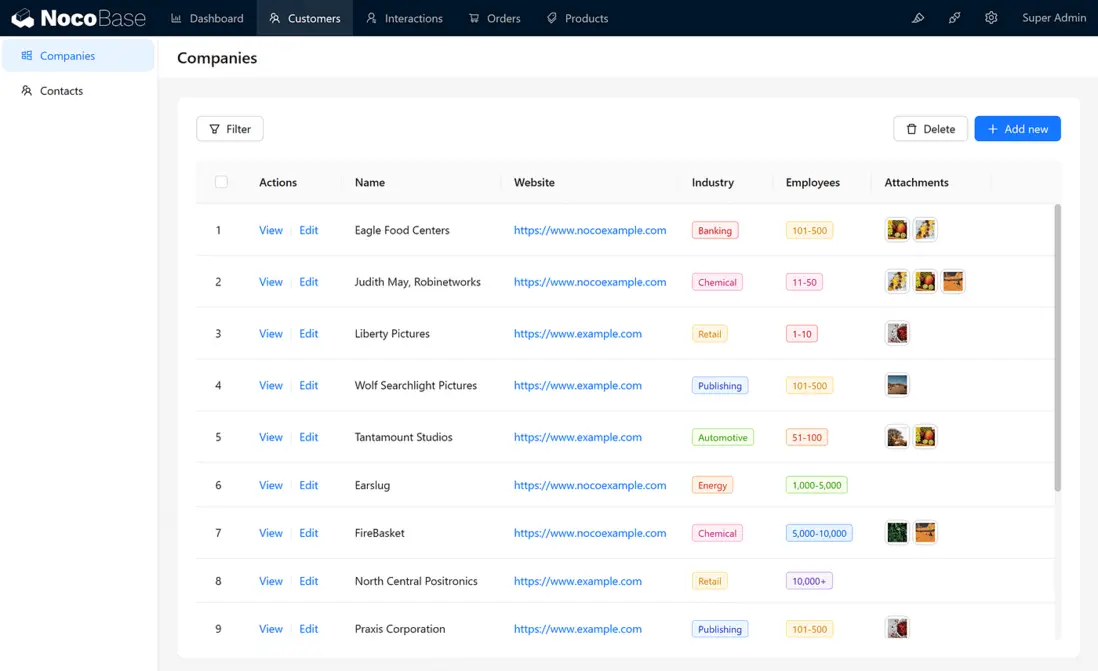
Task: Open the settings gear icon
Action: (x=991, y=18)
